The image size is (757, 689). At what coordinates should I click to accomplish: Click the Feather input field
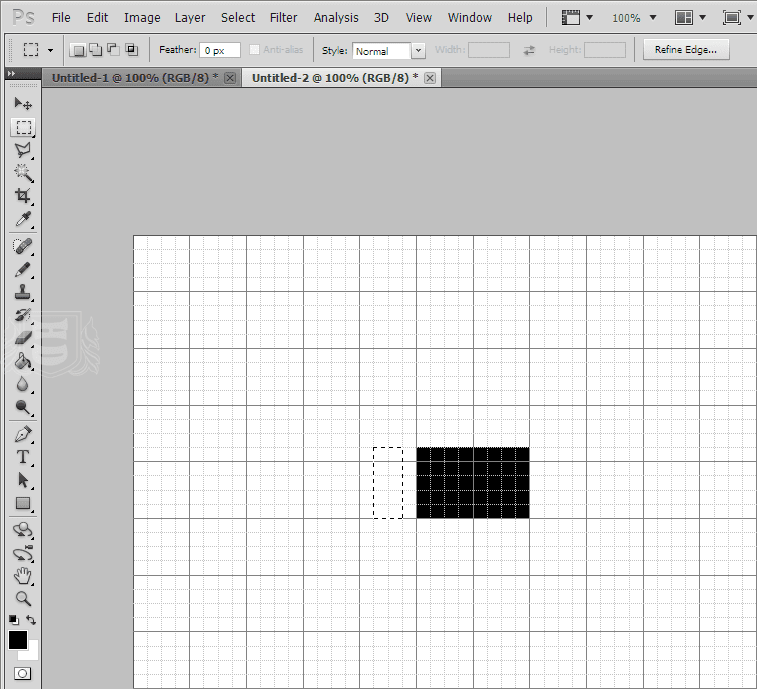click(220, 50)
